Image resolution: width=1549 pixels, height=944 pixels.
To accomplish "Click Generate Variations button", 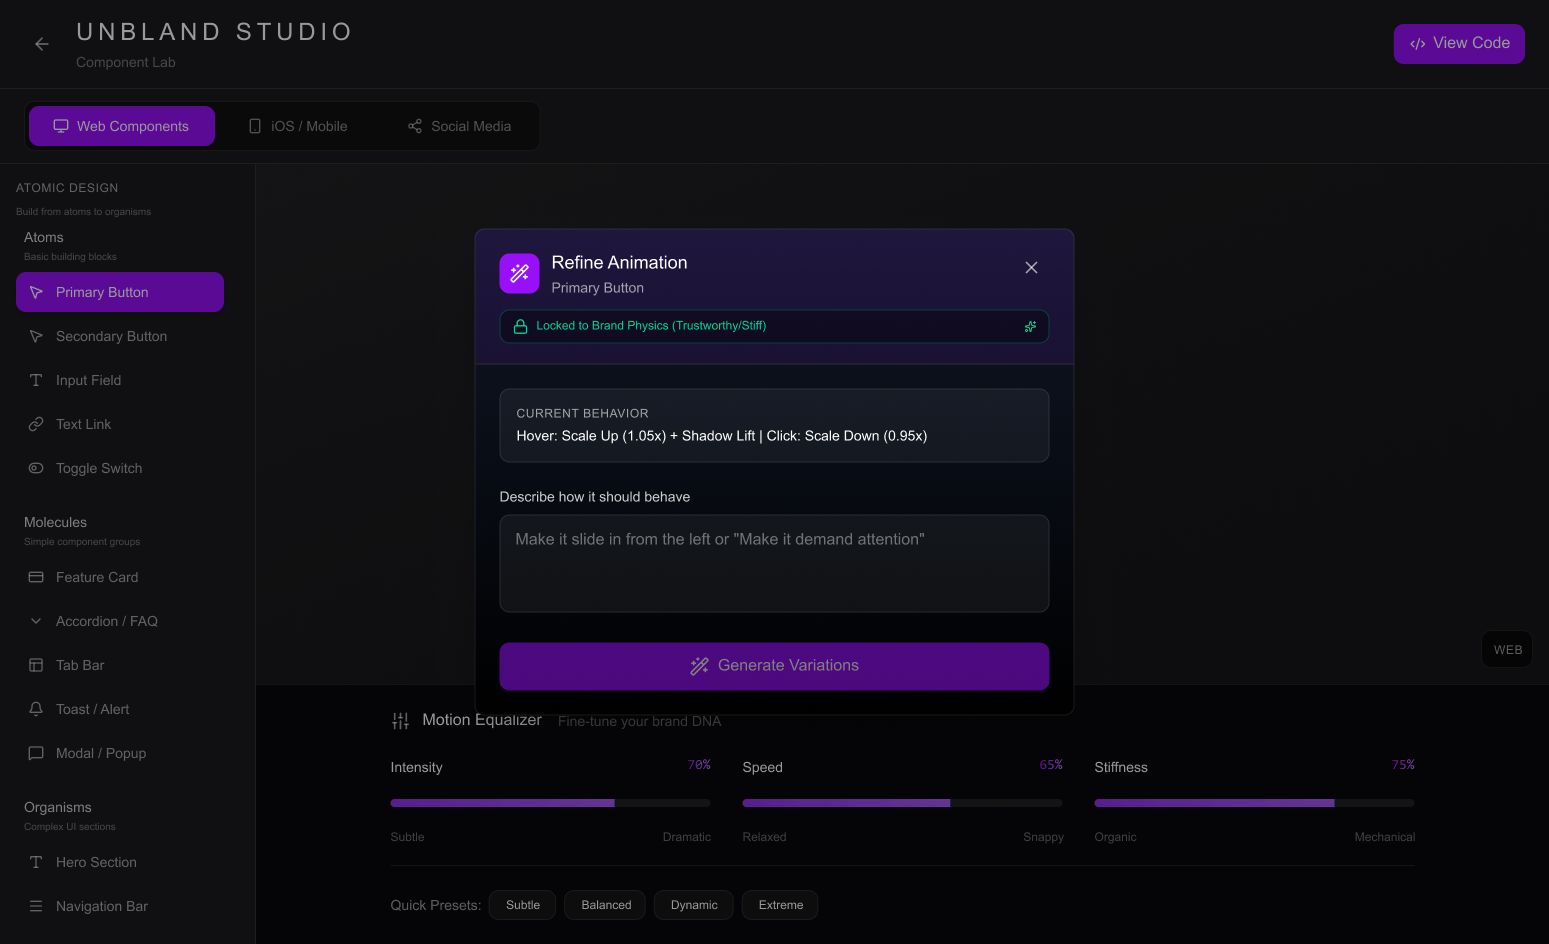I will (x=774, y=666).
